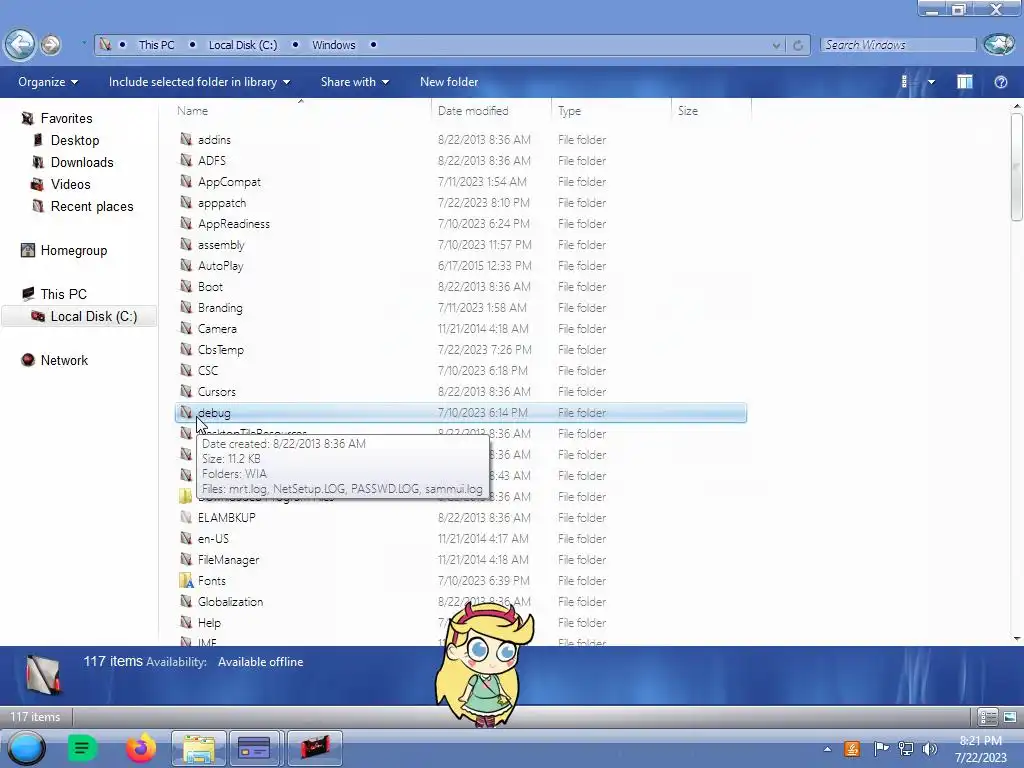
Task: Click the AppCompat folder icon
Action: (x=186, y=182)
